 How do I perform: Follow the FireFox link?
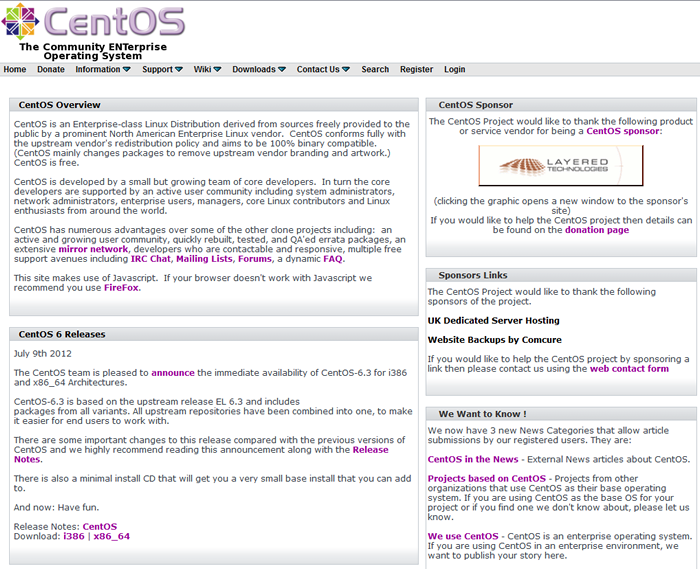121,288
